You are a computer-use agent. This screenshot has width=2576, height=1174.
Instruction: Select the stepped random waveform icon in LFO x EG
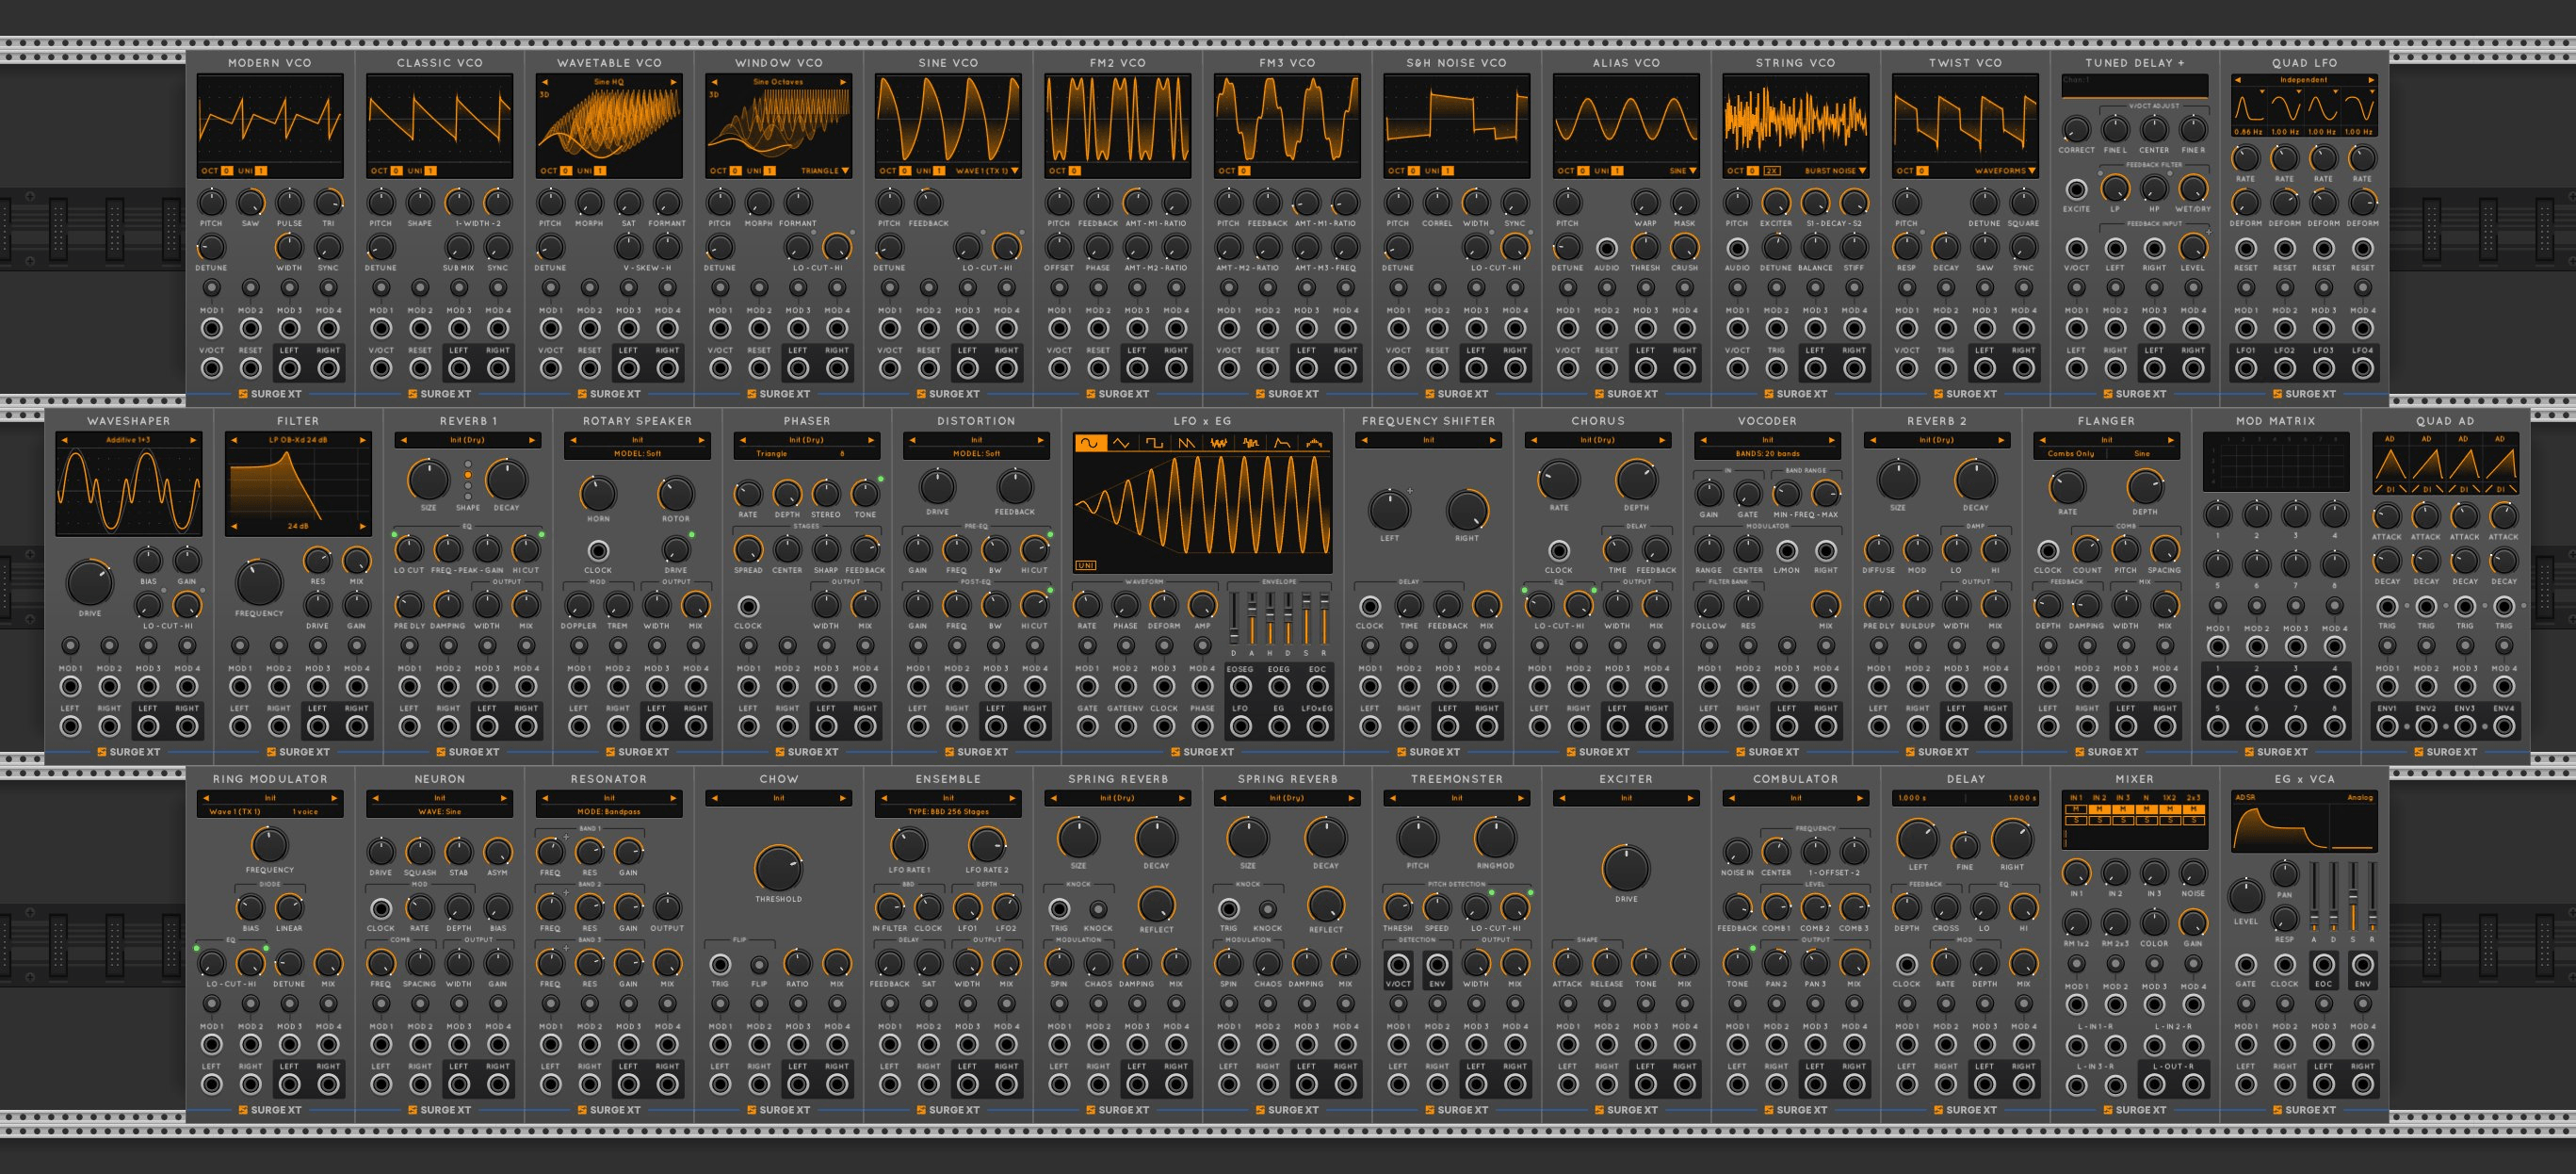1249,443
